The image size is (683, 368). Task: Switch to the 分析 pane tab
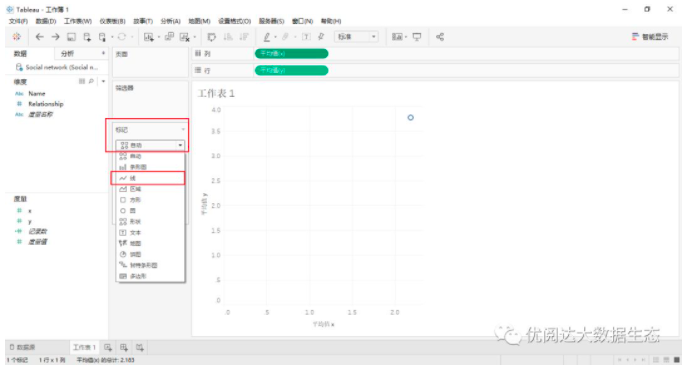(x=68, y=54)
